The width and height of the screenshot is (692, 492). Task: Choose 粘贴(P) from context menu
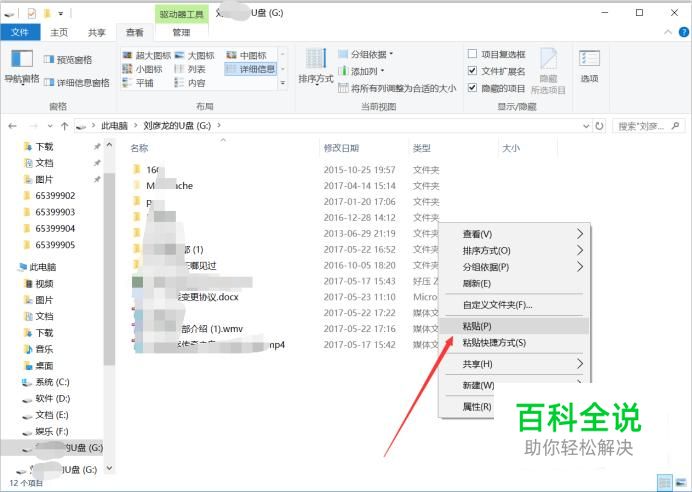tap(514, 326)
